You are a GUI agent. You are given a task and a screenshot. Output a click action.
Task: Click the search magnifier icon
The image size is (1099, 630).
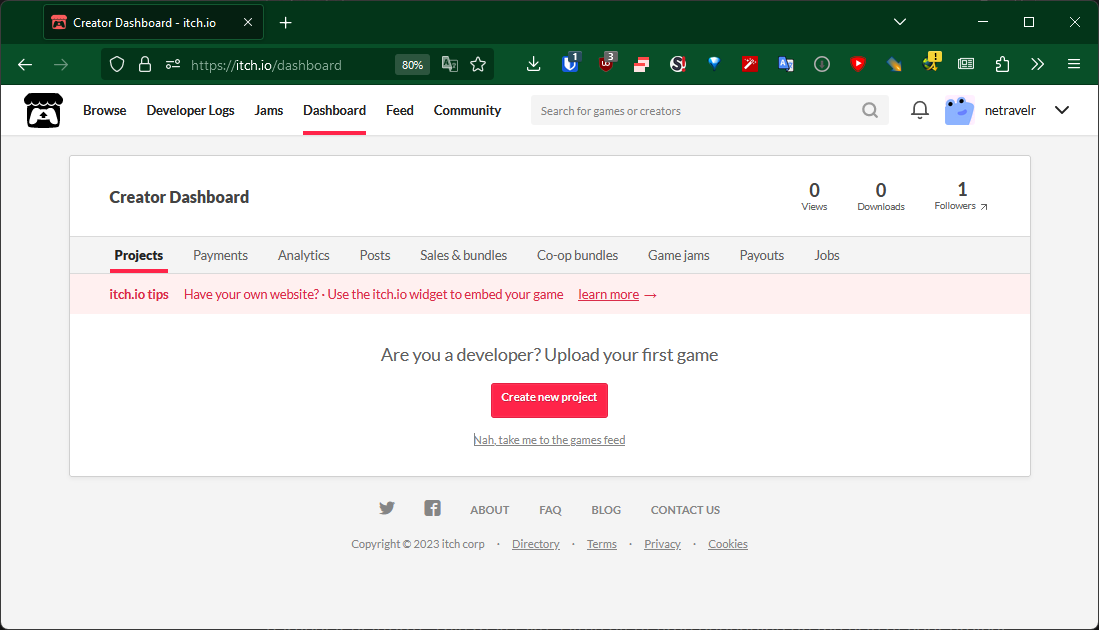click(x=870, y=110)
